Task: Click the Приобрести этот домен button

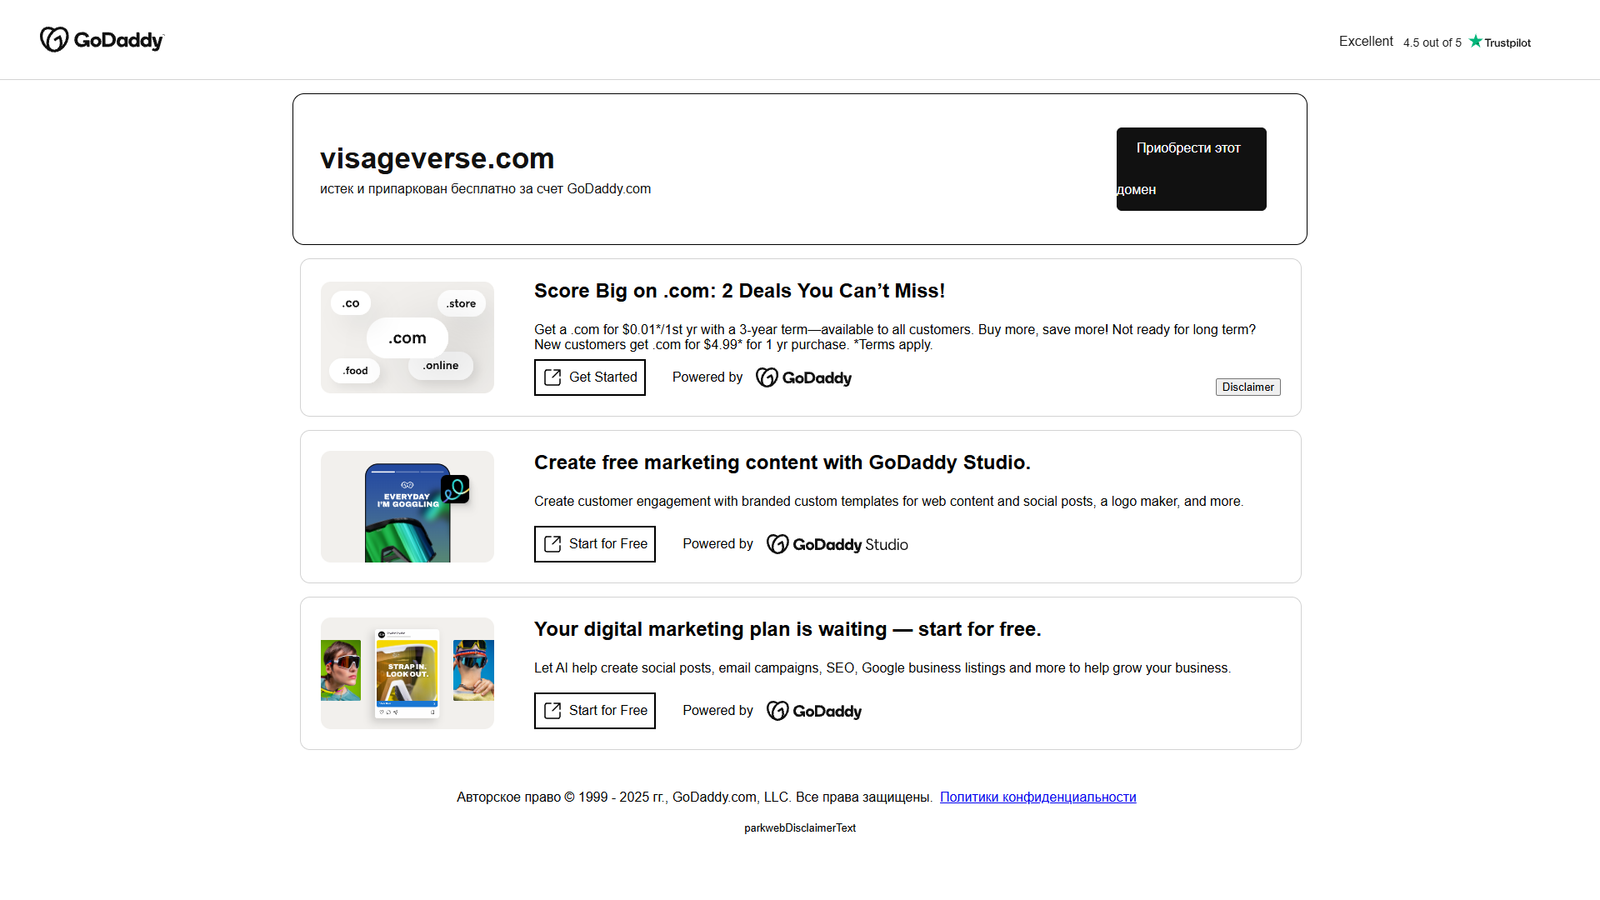Action: (x=1191, y=169)
